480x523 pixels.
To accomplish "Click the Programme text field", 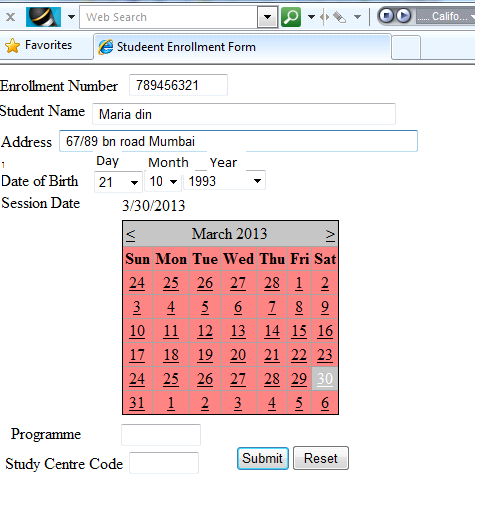I will click(x=161, y=435).
